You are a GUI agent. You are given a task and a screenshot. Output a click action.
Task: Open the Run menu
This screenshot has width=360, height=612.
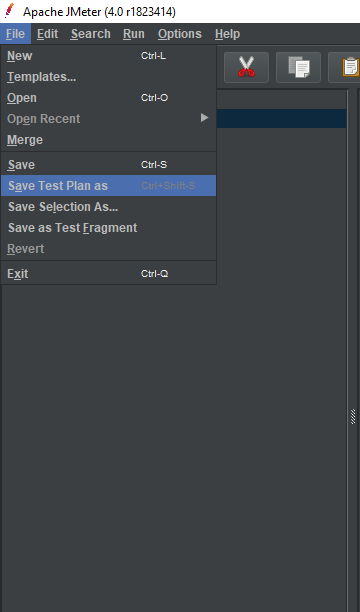point(134,34)
